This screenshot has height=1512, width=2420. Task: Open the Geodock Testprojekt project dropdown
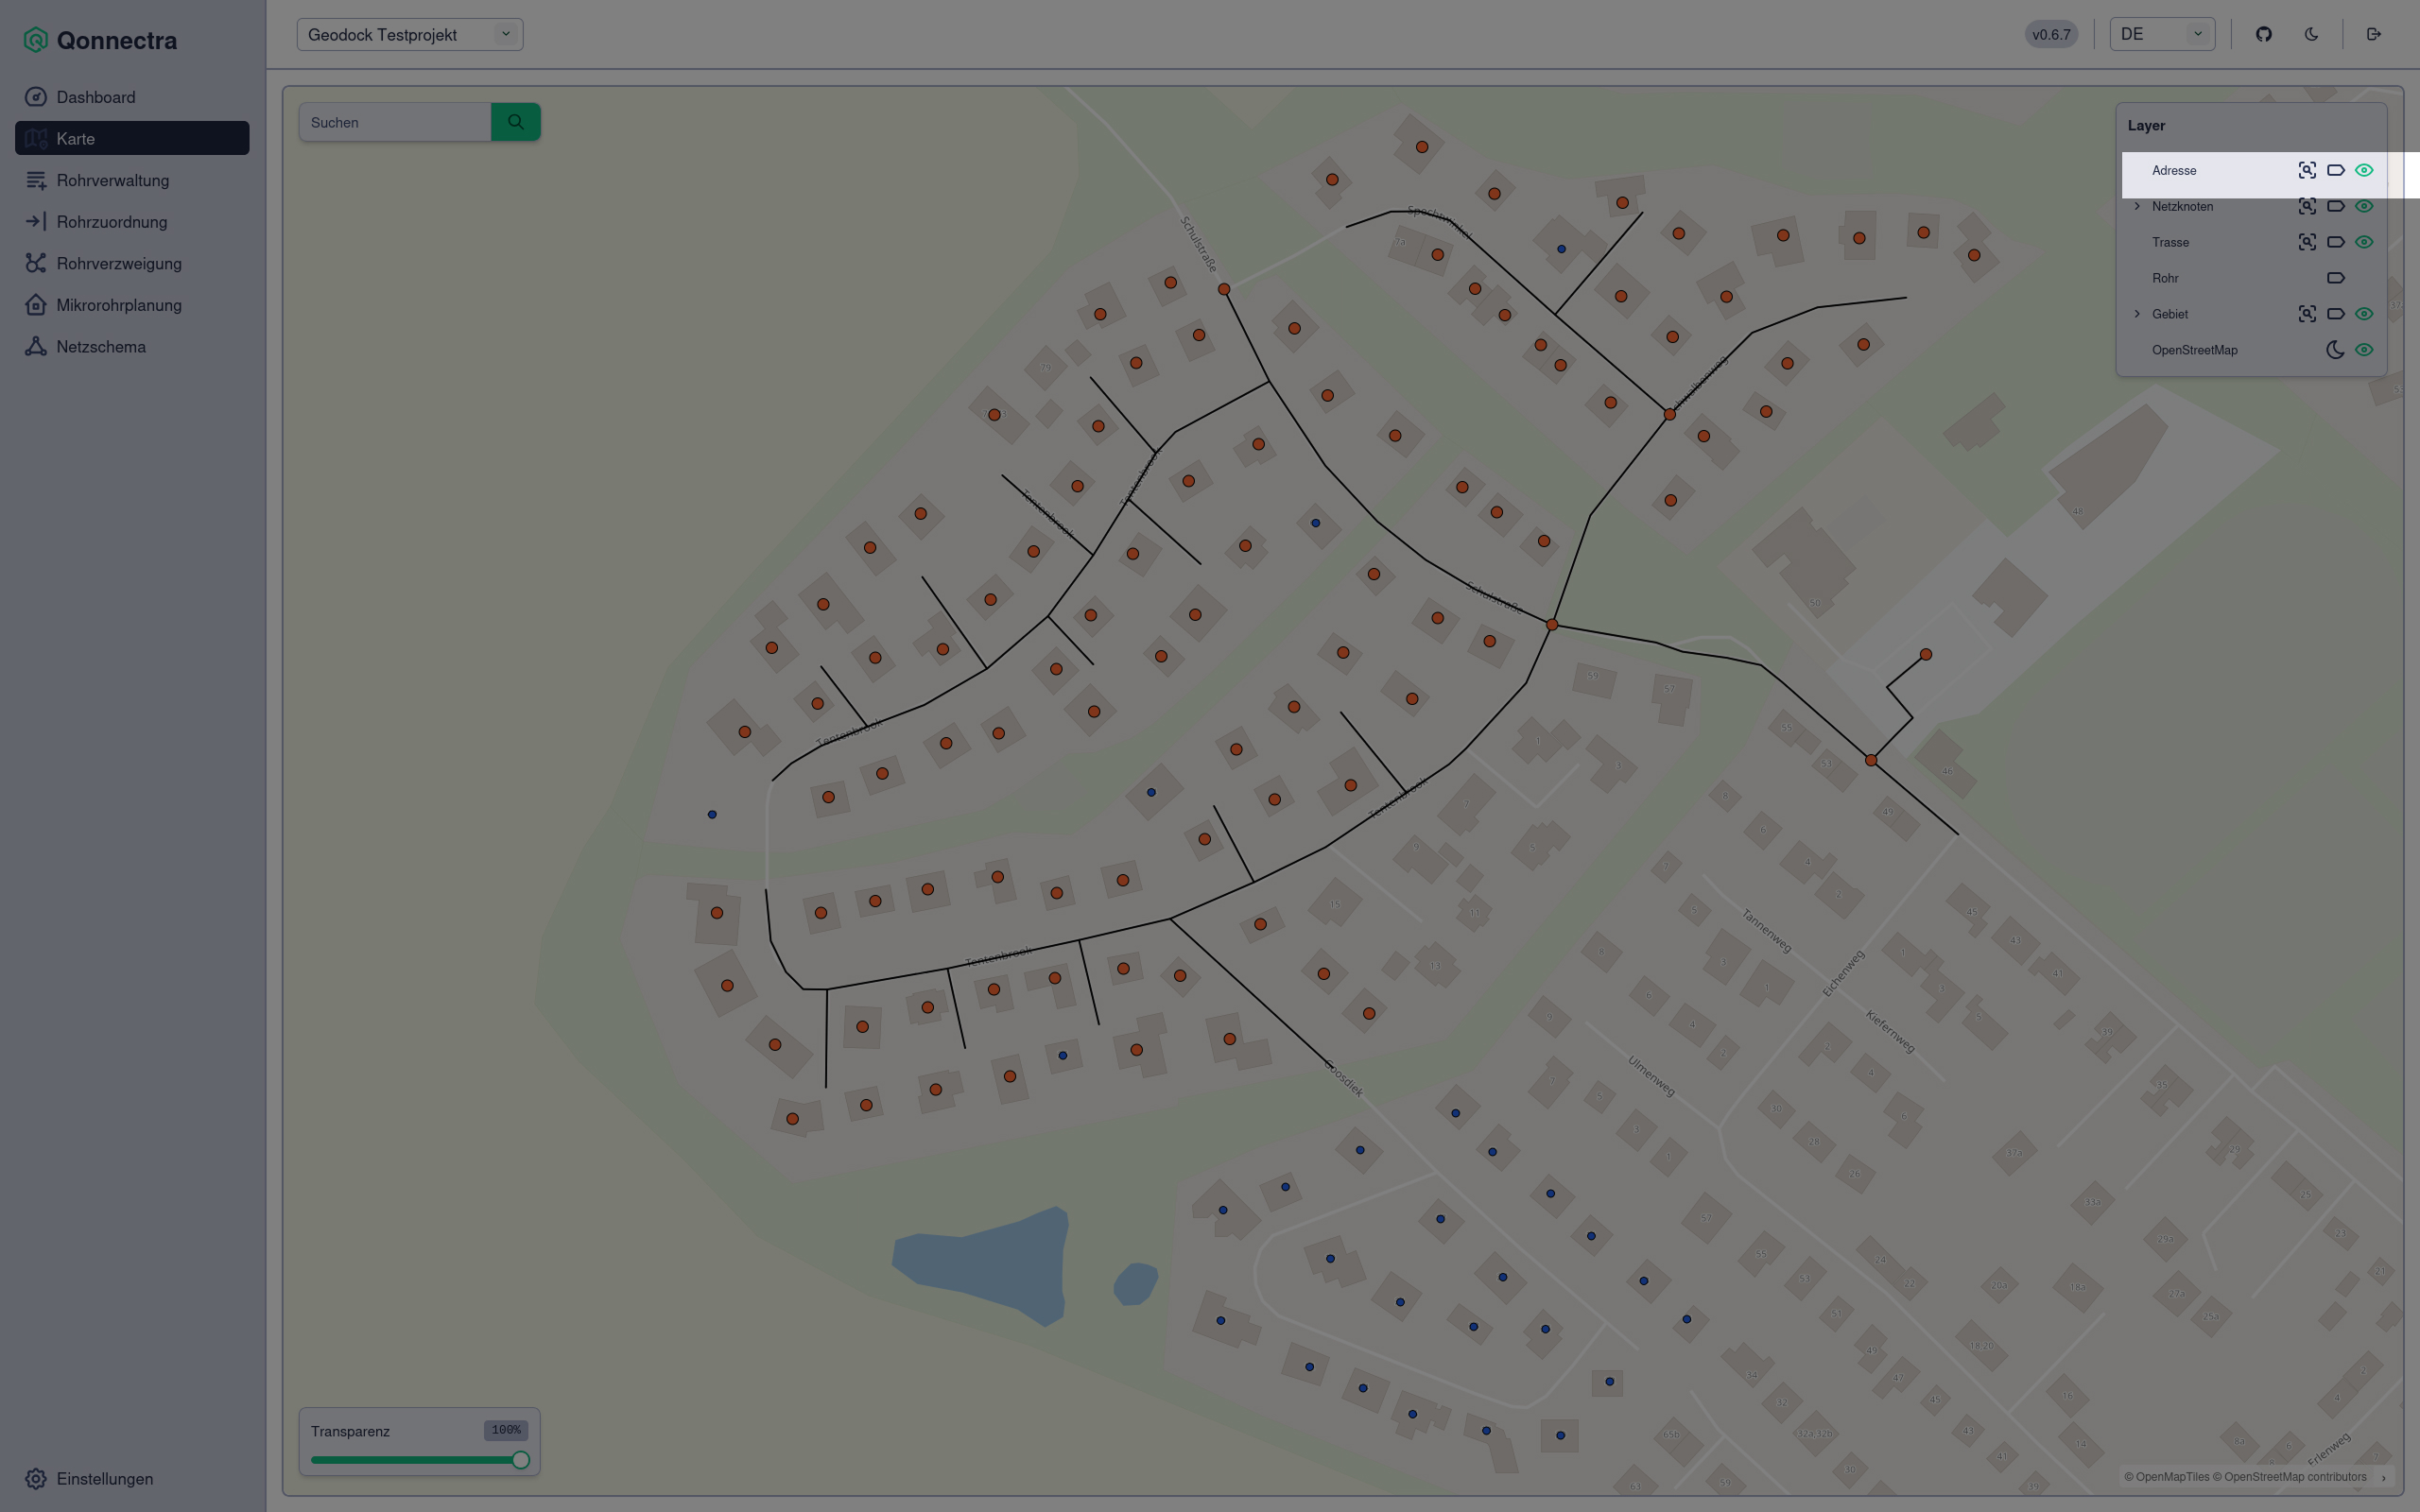click(x=409, y=34)
